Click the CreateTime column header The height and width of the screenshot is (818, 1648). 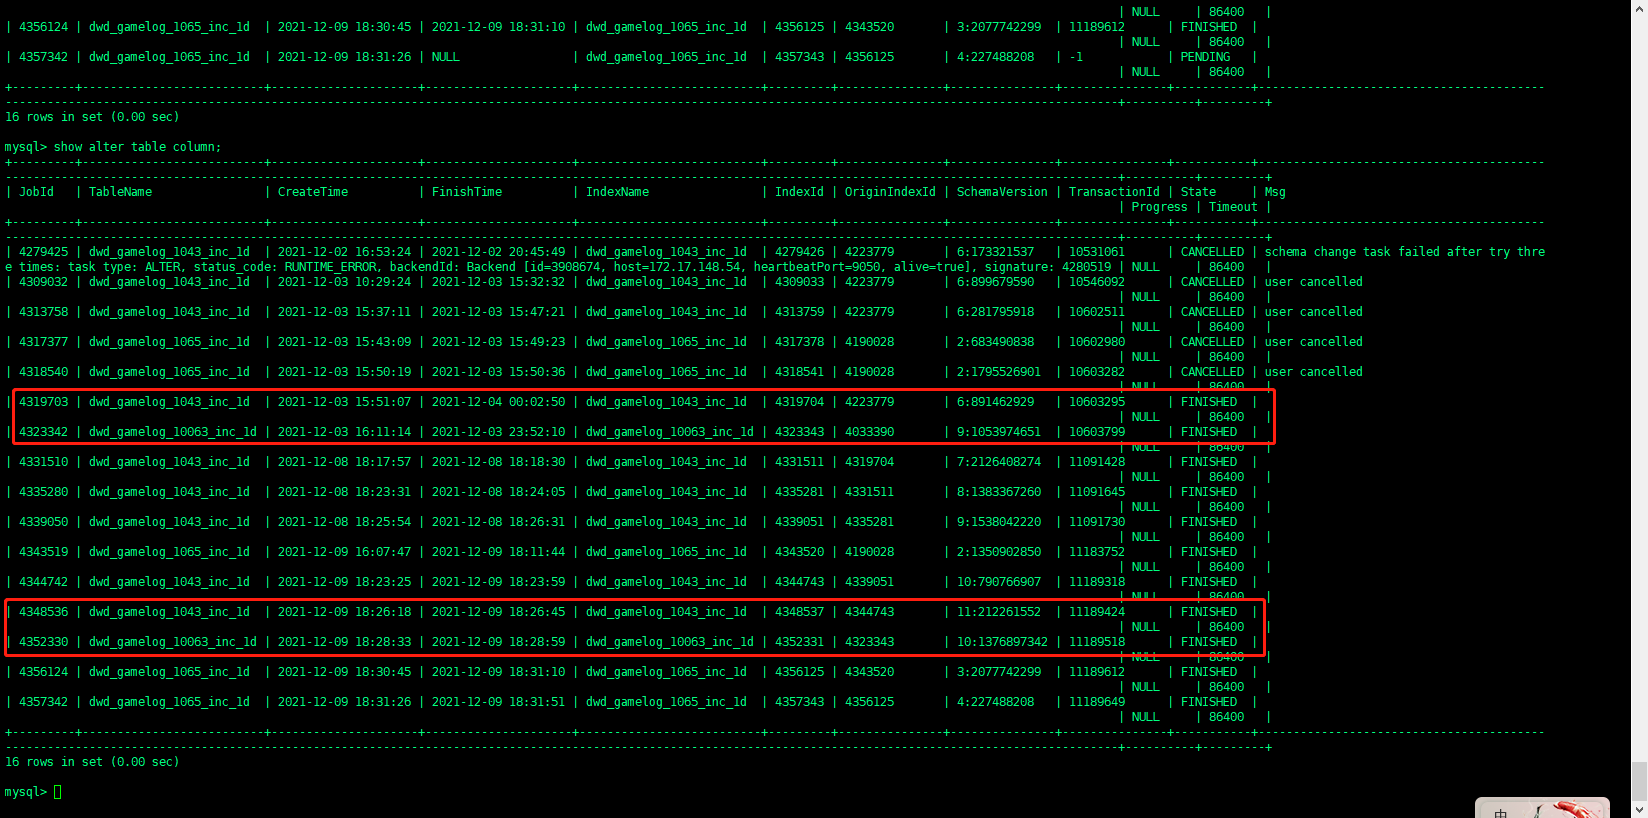(x=313, y=192)
